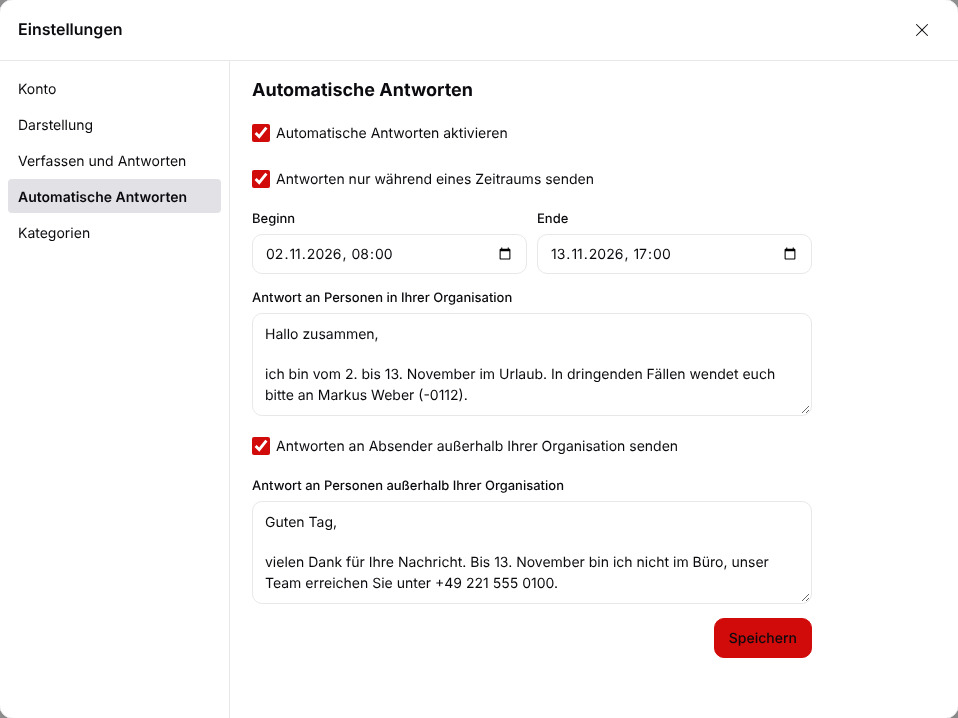Viewport: 958px width, 718px height.
Task: Switch to Darstellung settings
Action: [x=114, y=125]
